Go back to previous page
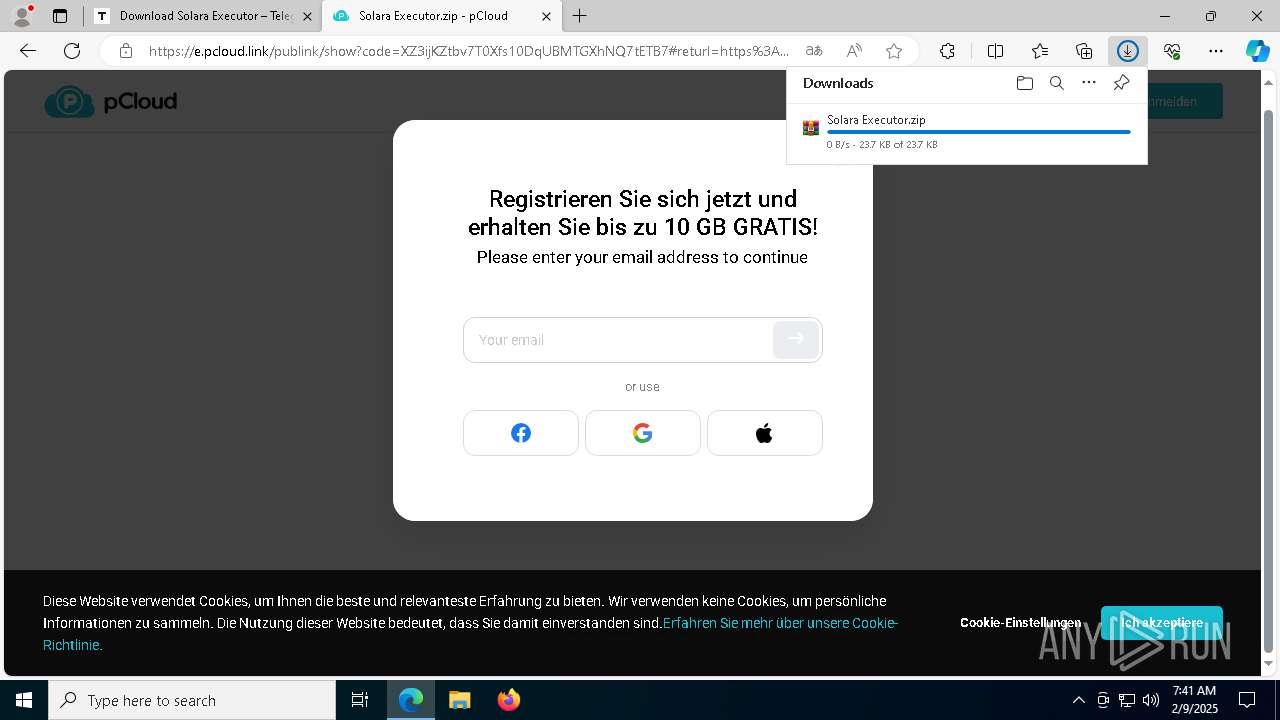1280x720 pixels. tap(28, 51)
